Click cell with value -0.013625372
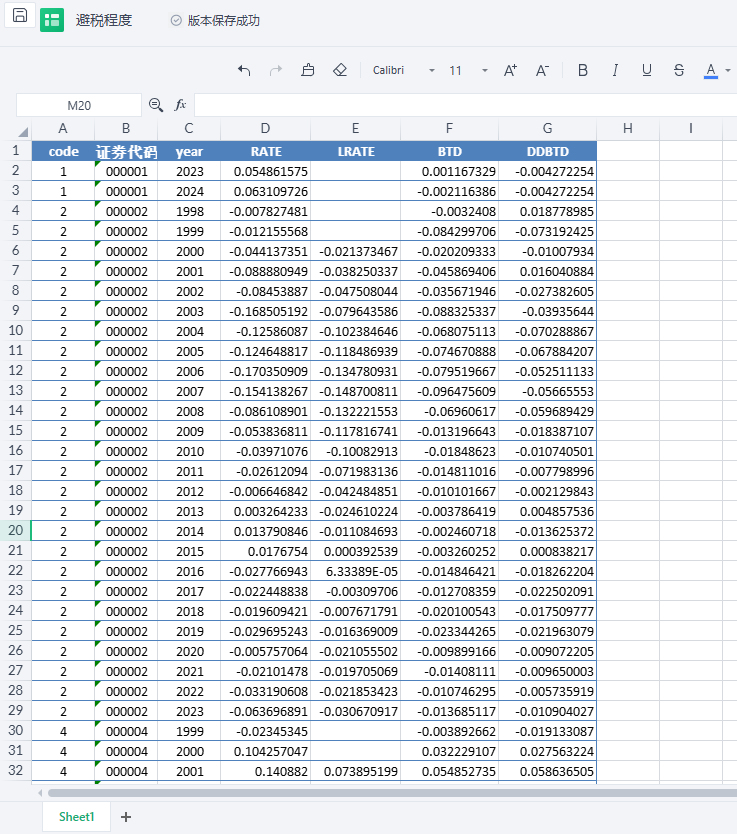 548,531
